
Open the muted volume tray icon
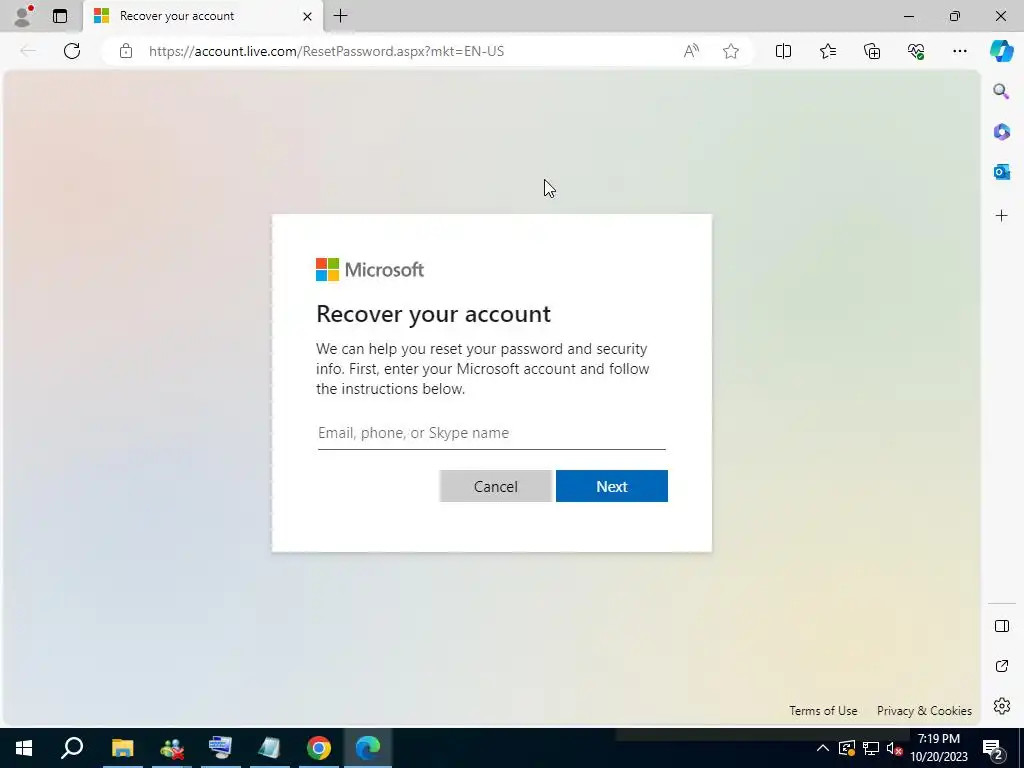pyautogui.click(x=894, y=748)
